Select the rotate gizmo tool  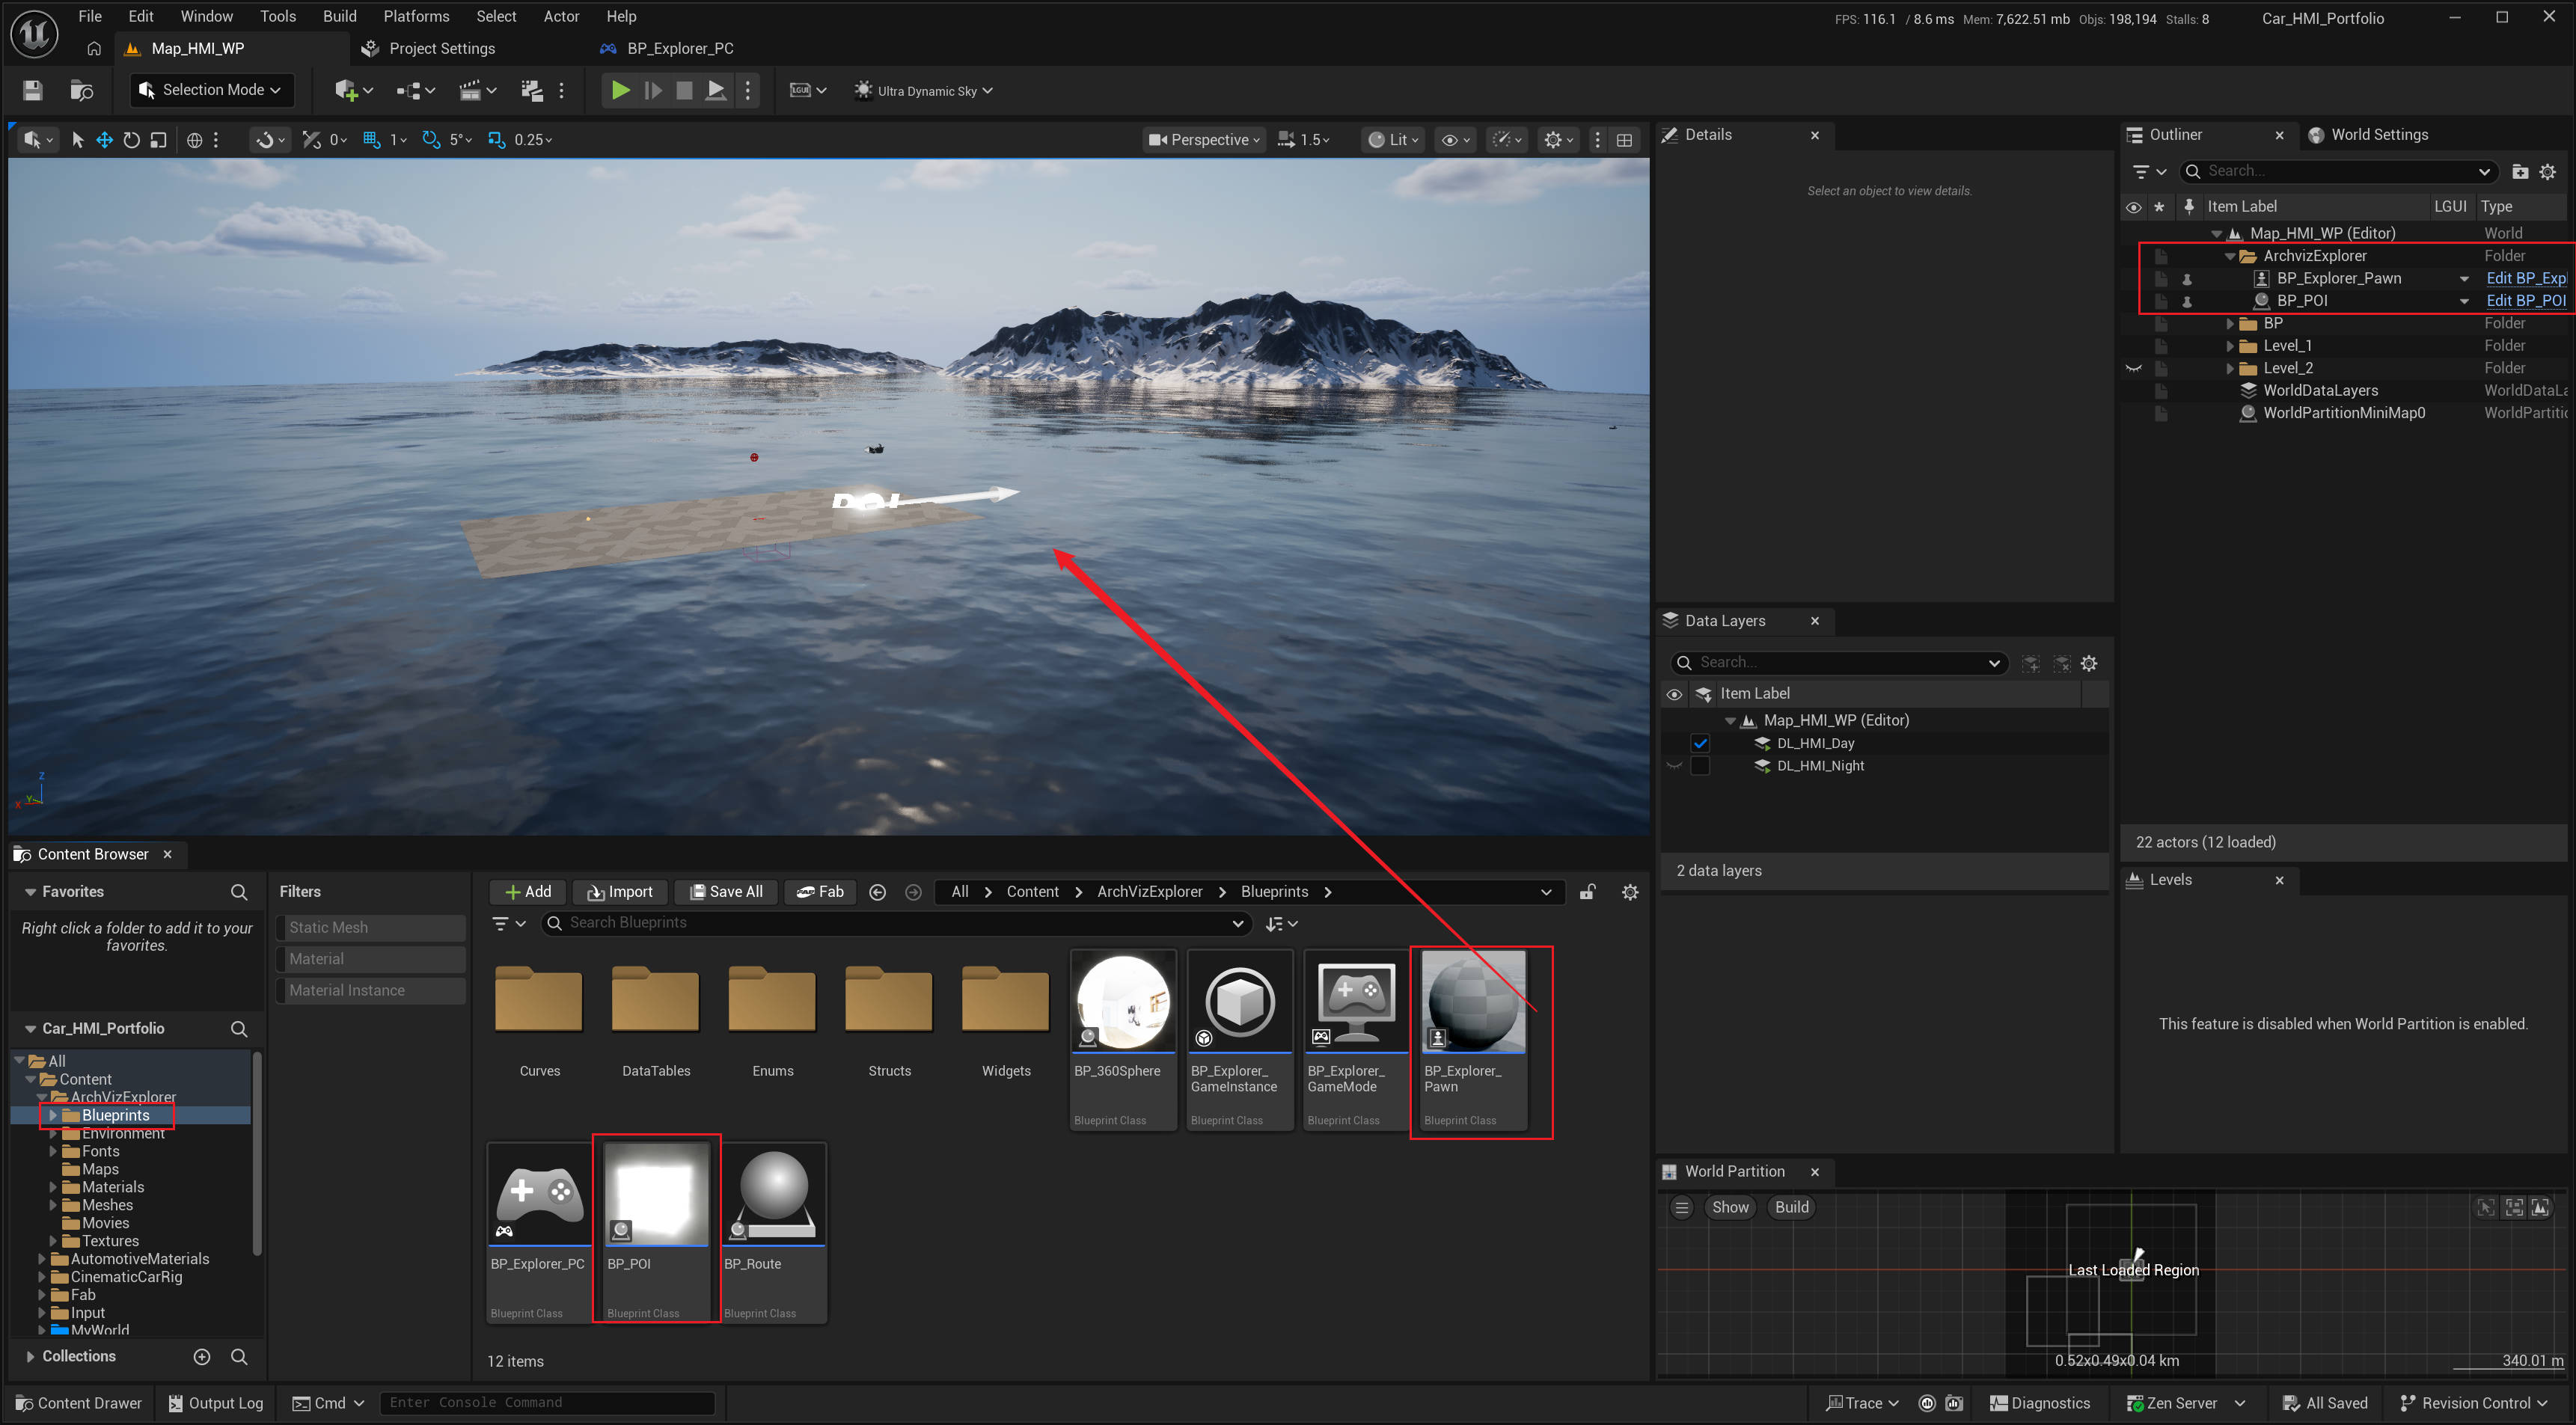(131, 140)
